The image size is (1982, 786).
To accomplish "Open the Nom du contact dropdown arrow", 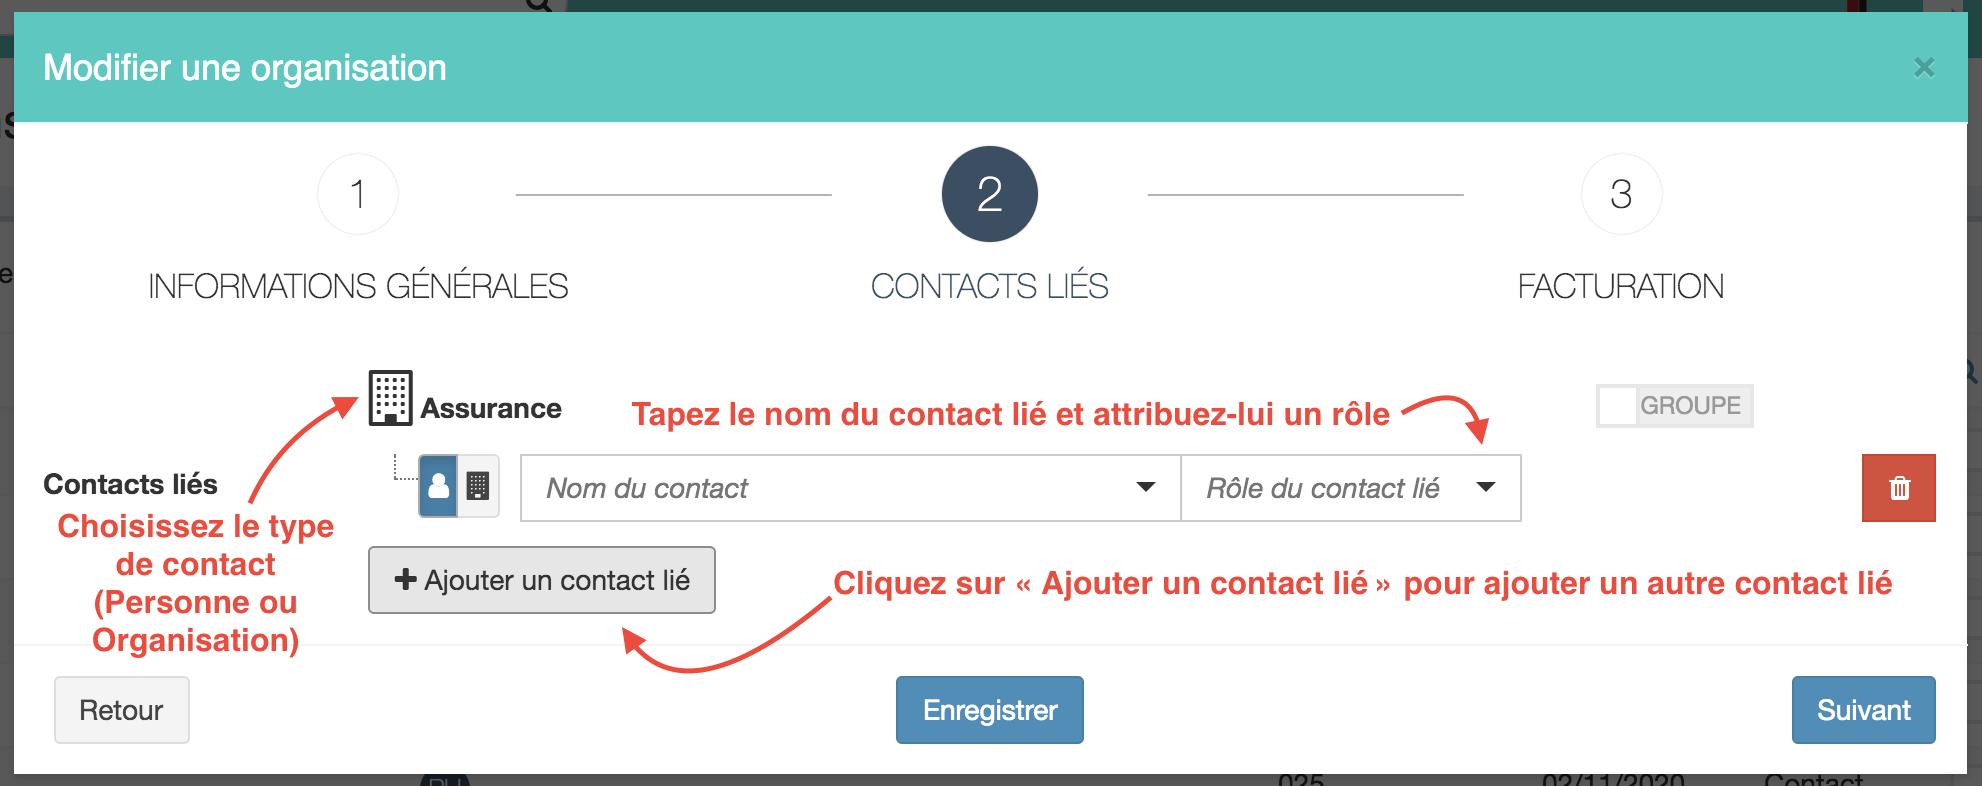I will tap(1146, 487).
